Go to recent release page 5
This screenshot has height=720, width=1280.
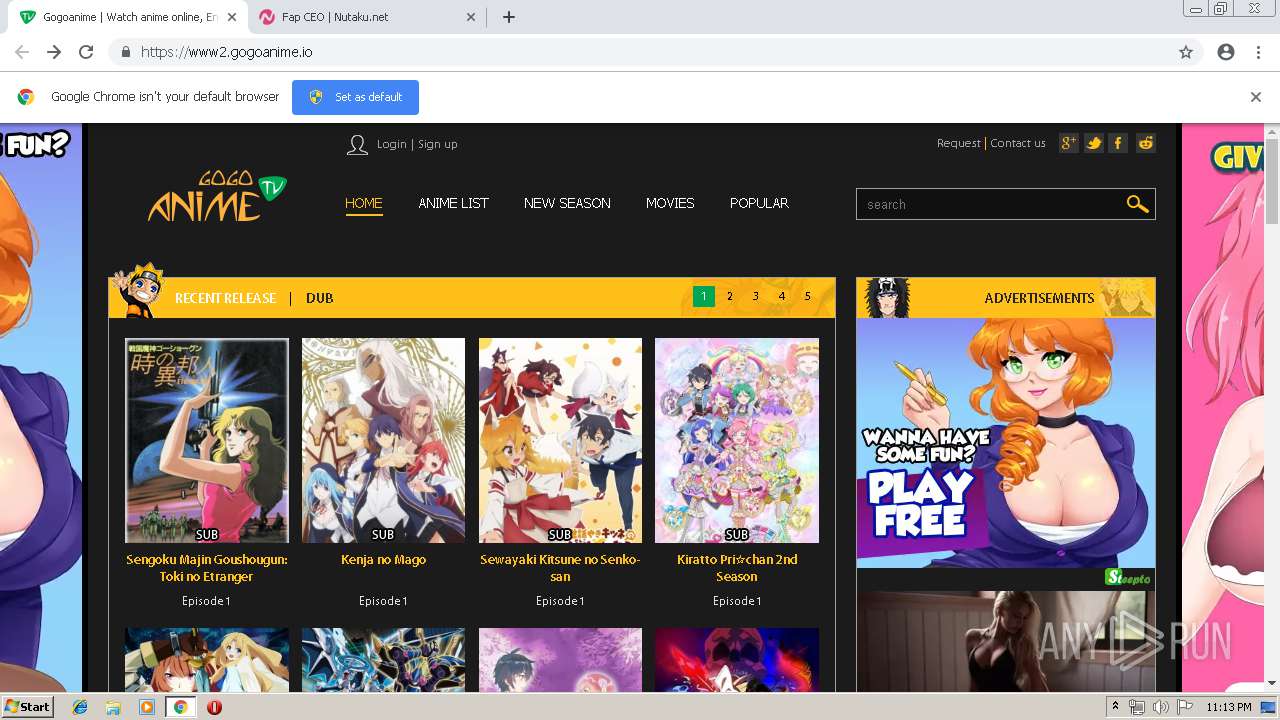[808, 296]
